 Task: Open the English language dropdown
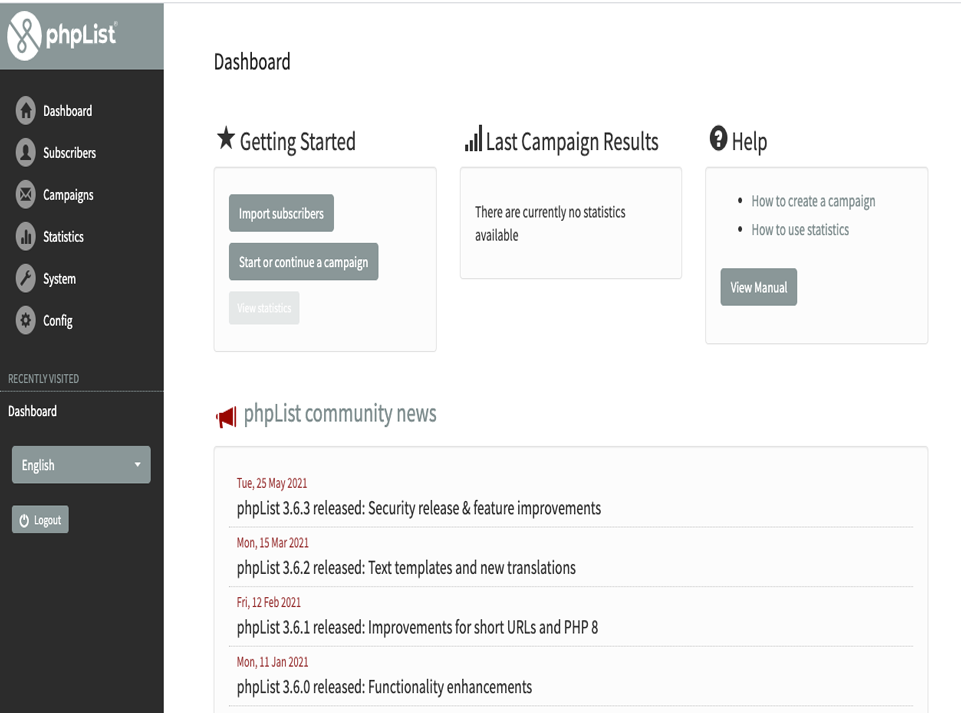[x=81, y=465]
